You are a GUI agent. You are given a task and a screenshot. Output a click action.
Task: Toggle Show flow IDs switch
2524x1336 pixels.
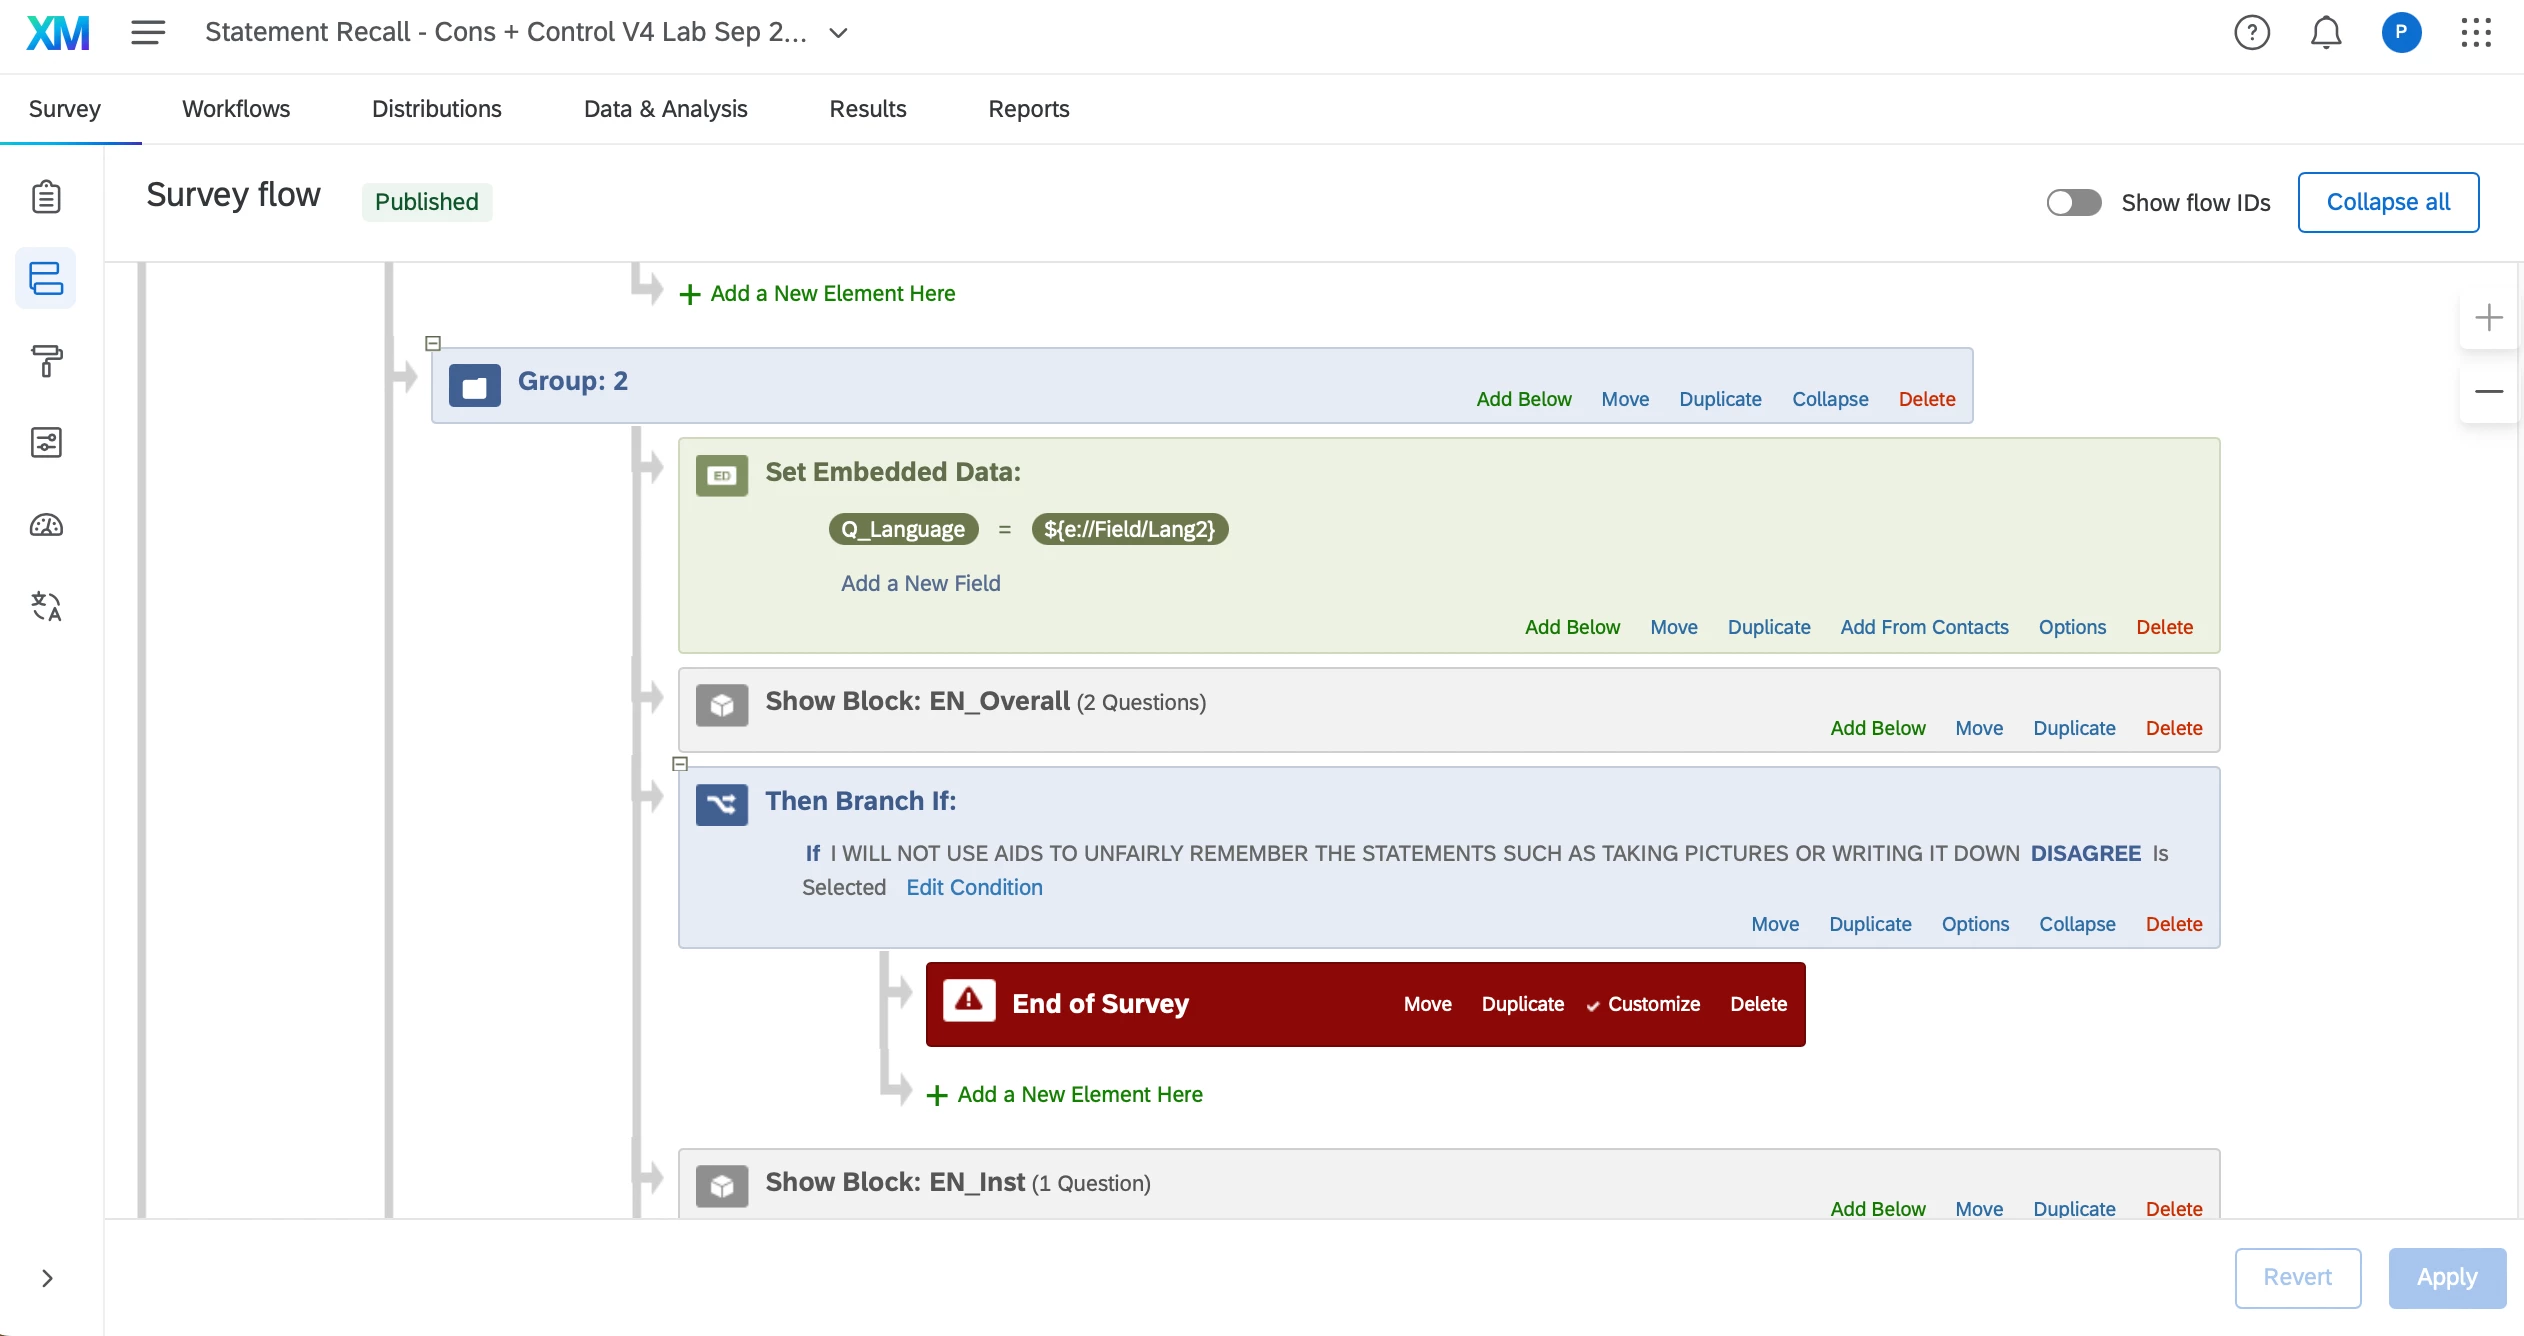coord(2073,203)
